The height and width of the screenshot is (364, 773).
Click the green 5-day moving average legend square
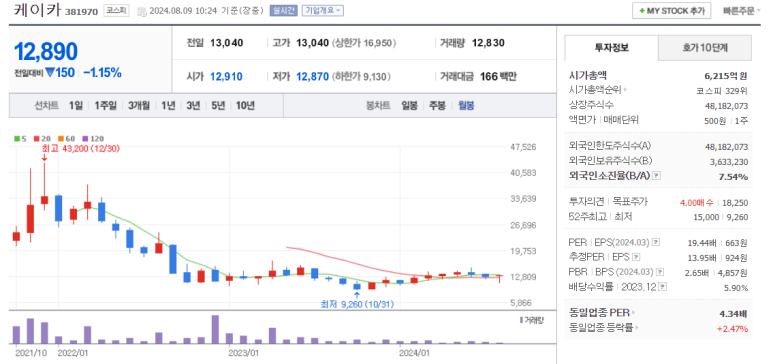pos(16,139)
